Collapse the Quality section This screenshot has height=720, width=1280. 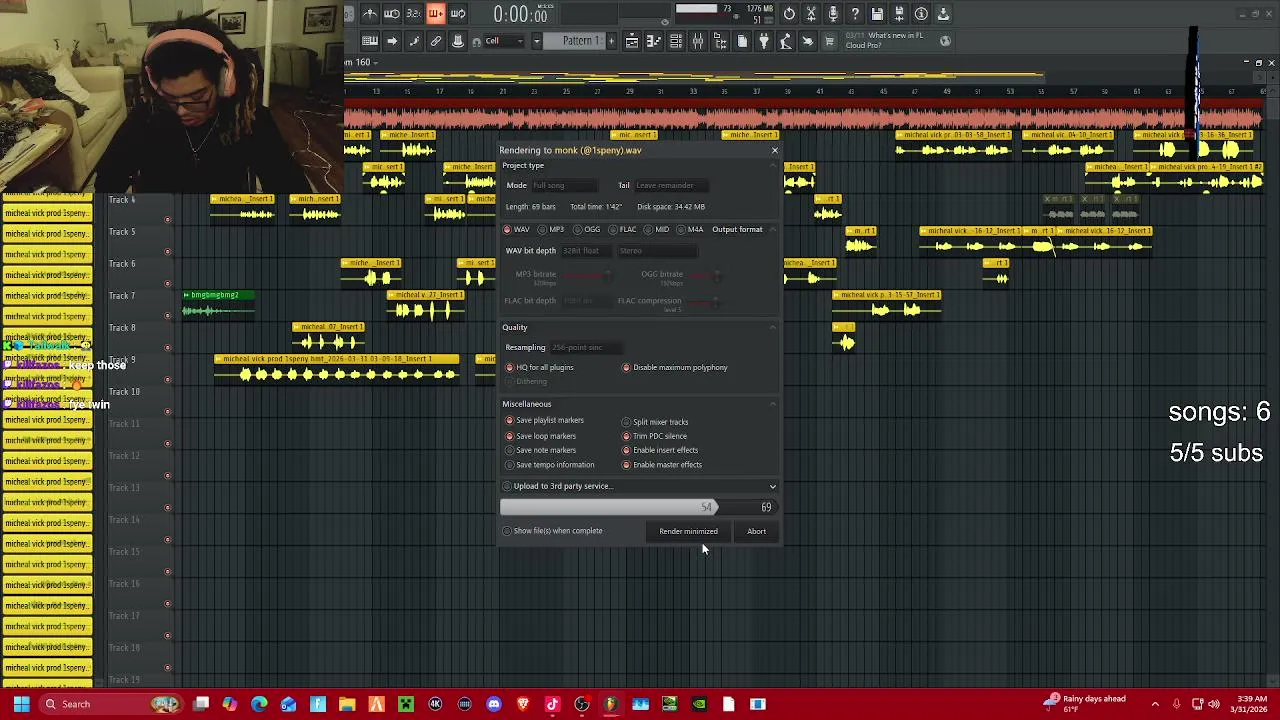pyautogui.click(x=773, y=328)
